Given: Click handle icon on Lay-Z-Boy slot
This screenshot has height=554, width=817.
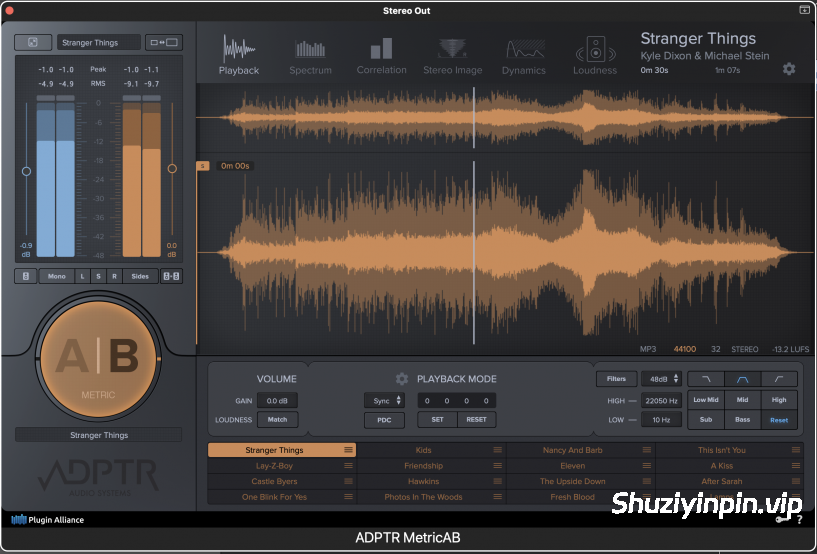Looking at the screenshot, I should [348, 465].
